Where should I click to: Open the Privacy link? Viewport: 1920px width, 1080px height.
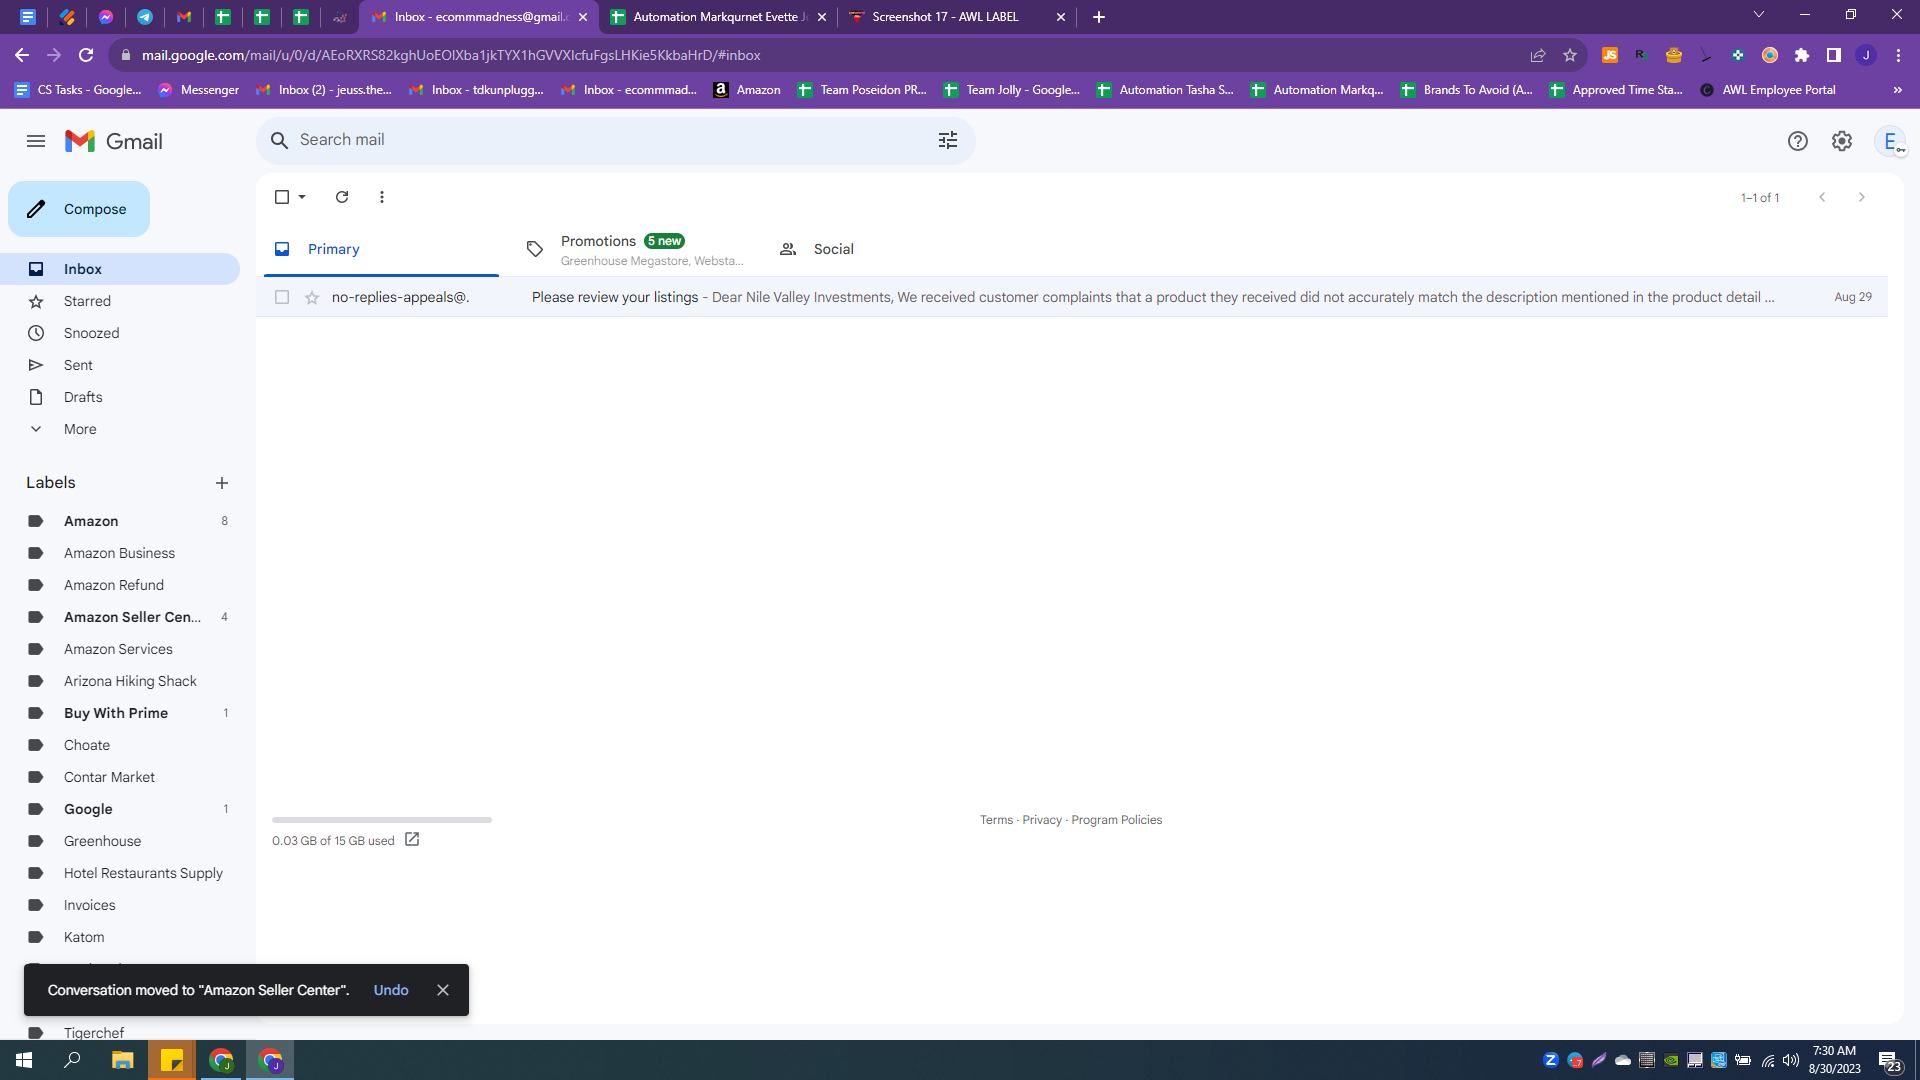[x=1042, y=820]
